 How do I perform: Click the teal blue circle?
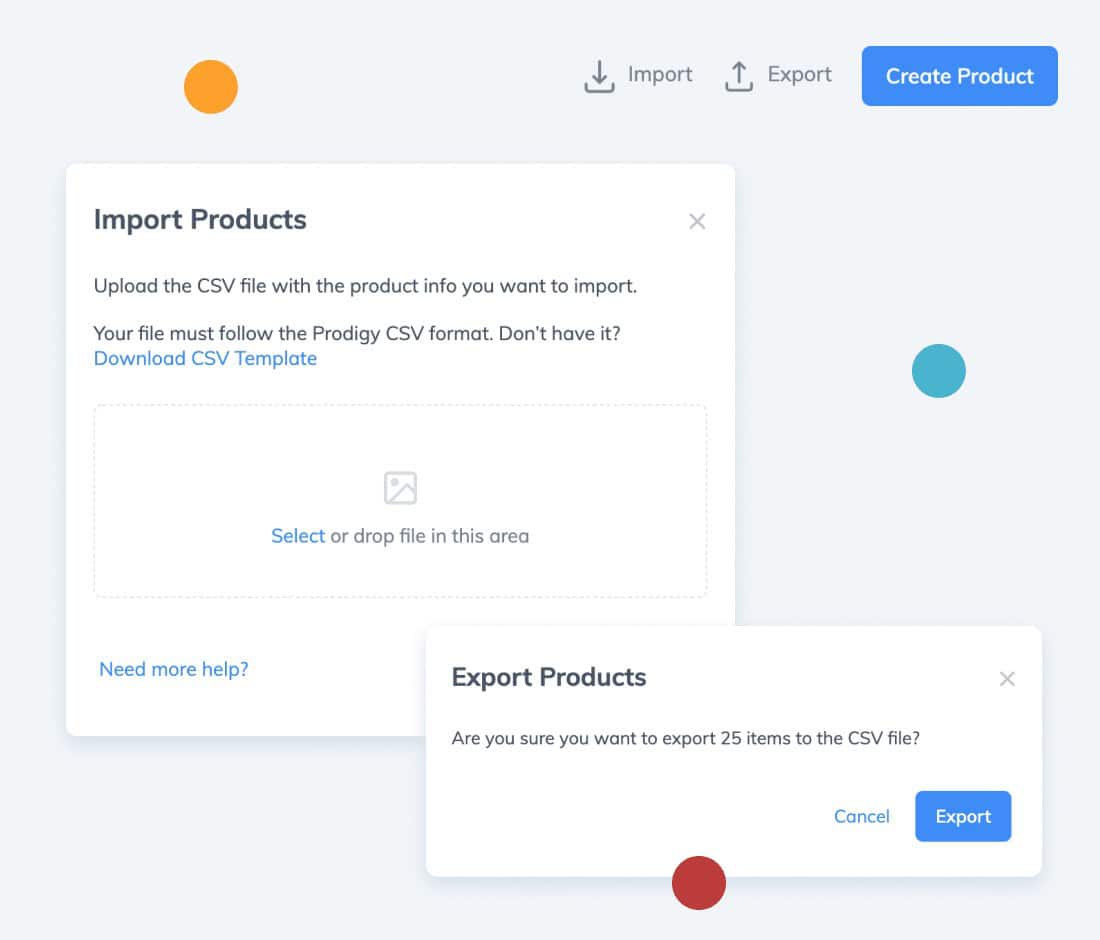(x=939, y=370)
